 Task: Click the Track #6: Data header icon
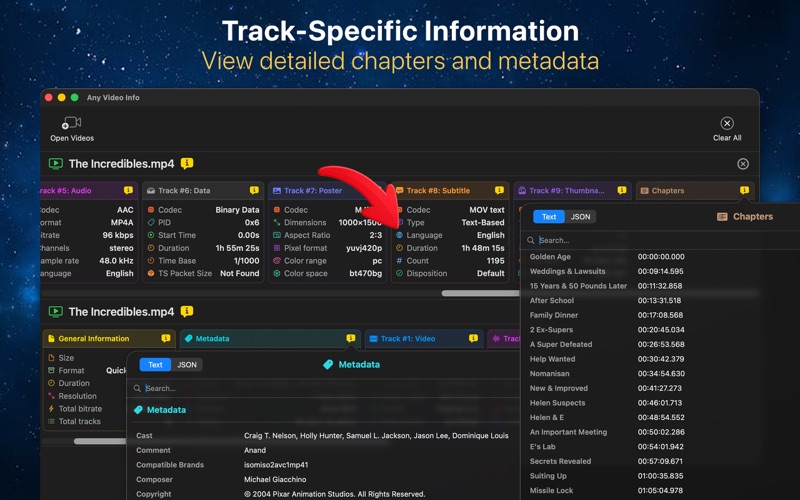(x=151, y=190)
